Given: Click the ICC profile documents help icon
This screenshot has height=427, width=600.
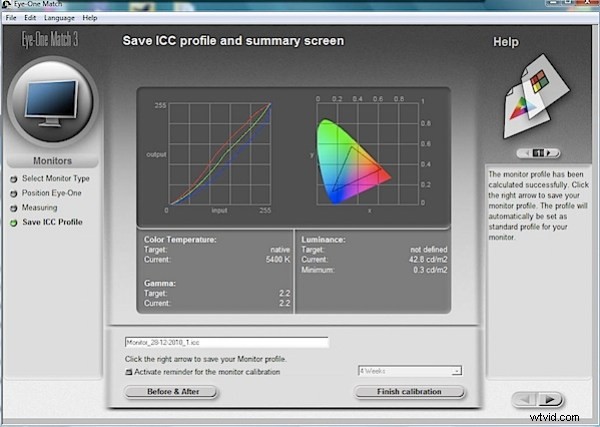Looking at the screenshot, I should [536, 96].
